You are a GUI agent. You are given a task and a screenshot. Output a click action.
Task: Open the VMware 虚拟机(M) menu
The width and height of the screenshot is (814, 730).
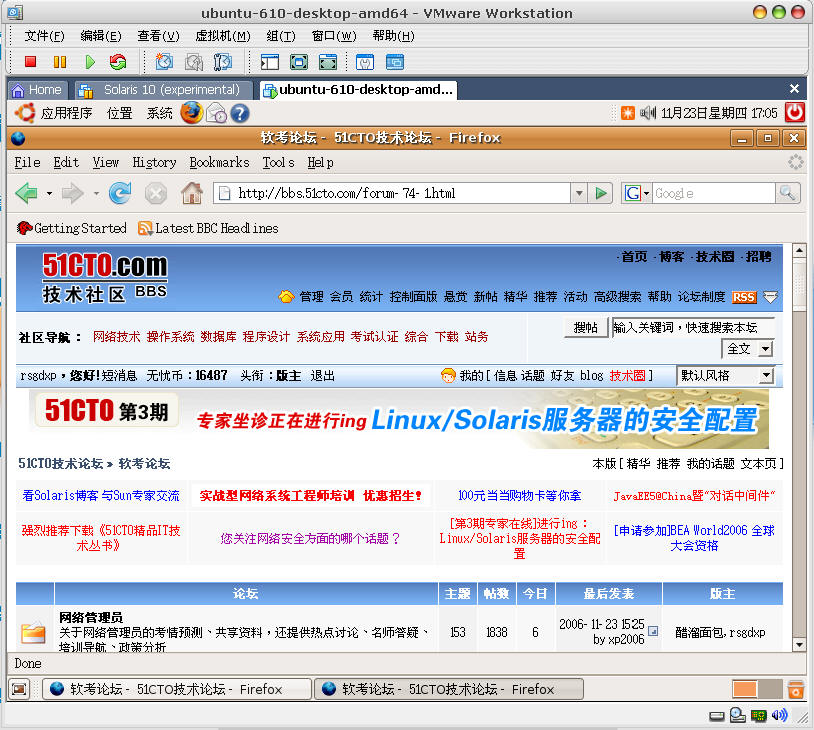coord(223,36)
